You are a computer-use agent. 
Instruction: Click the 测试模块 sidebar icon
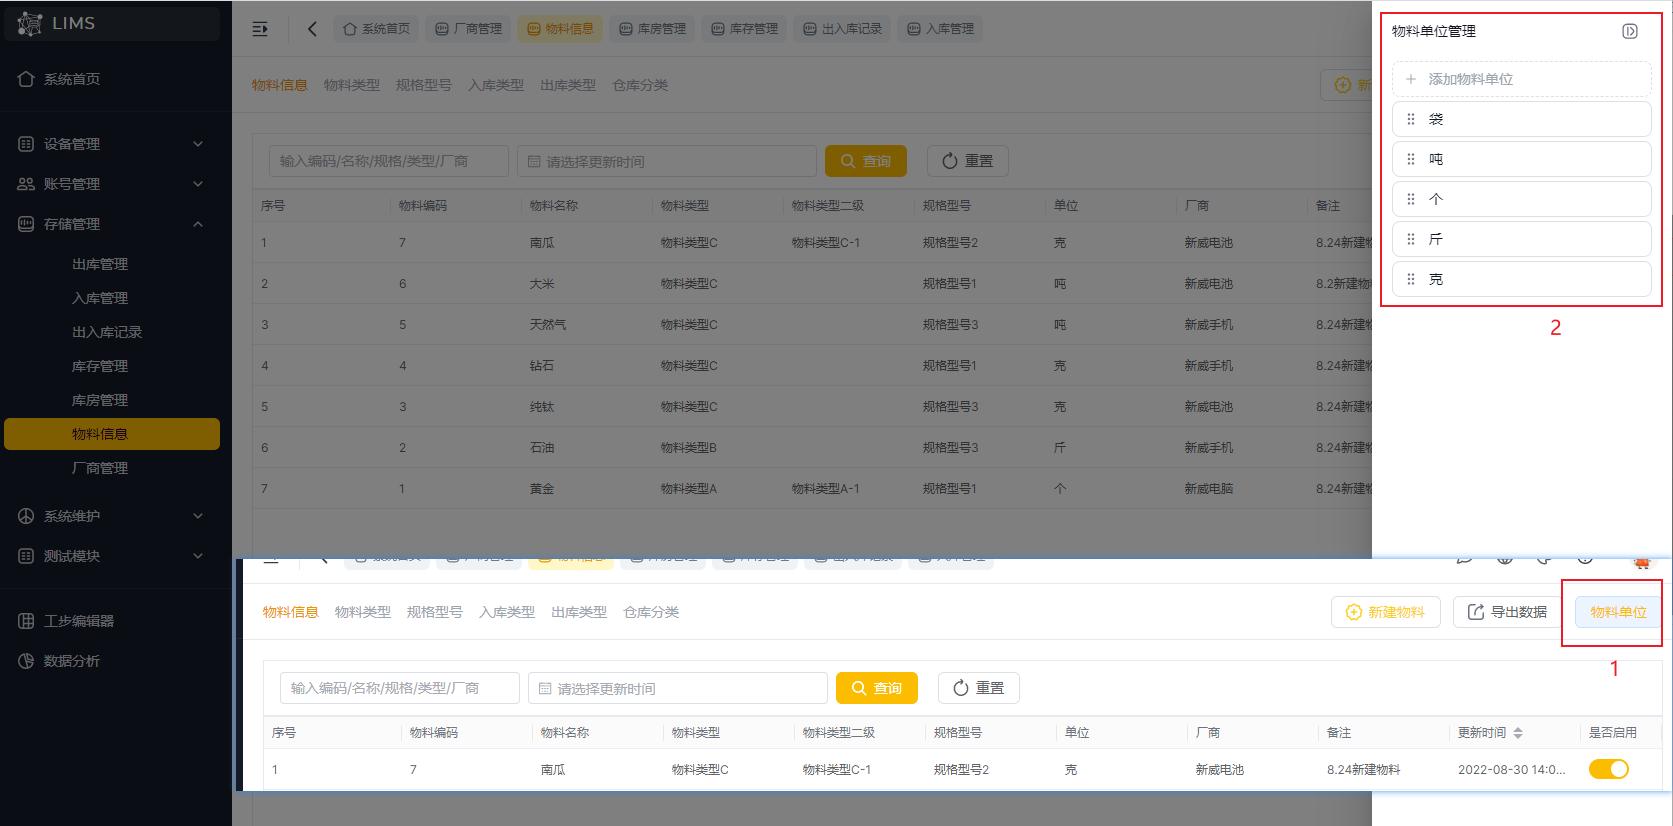tap(26, 556)
